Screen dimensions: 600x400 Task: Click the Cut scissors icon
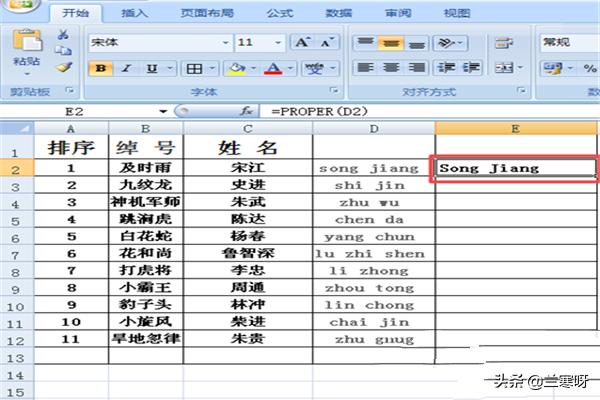(x=63, y=34)
